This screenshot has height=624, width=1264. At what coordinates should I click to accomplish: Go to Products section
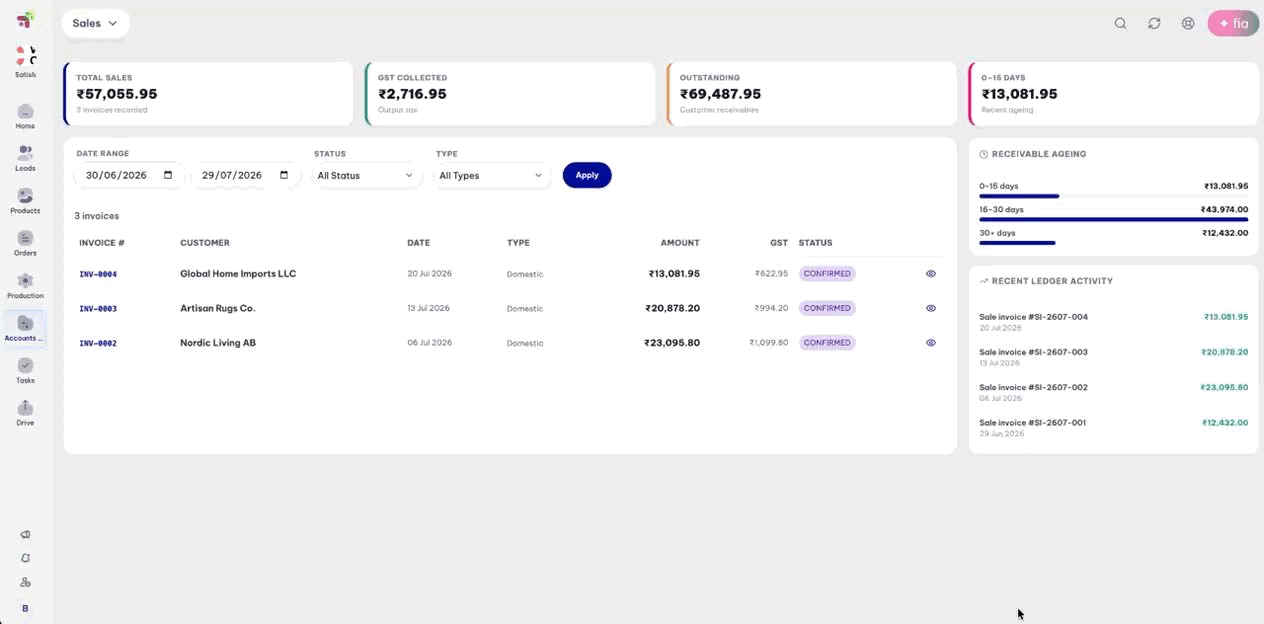pyautogui.click(x=25, y=201)
